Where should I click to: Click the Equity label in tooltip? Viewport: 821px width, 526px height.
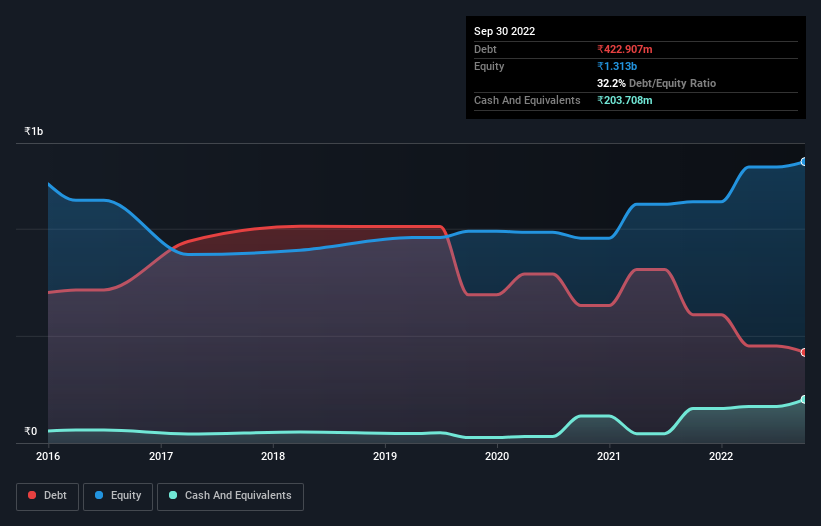[x=489, y=66]
